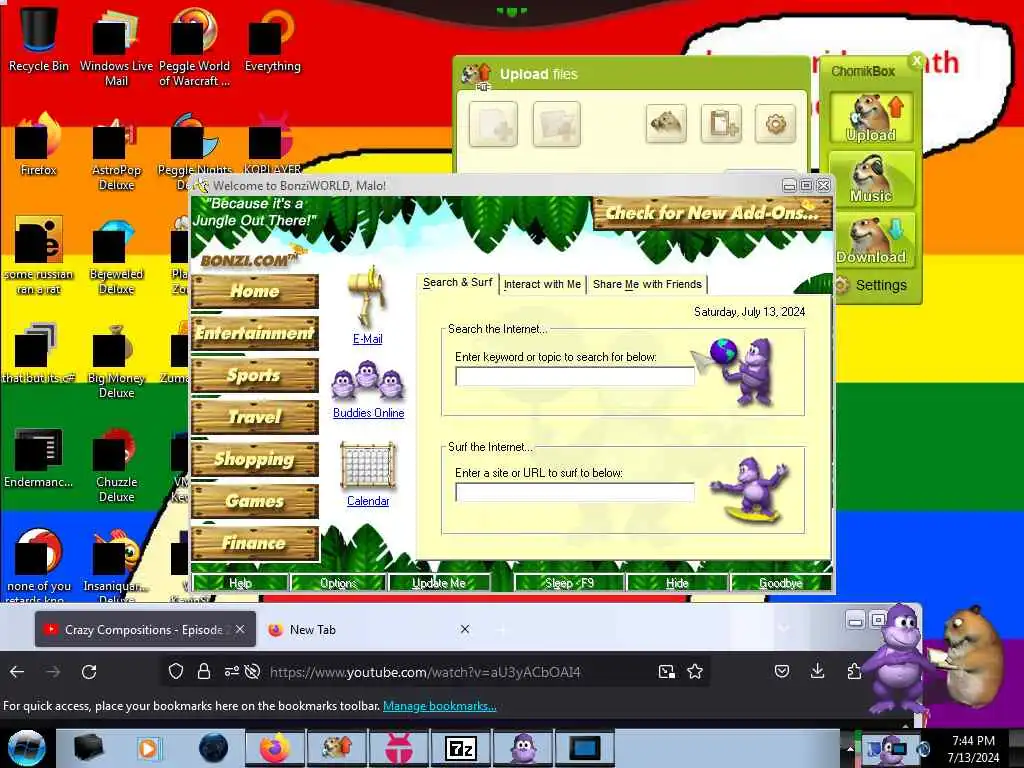Viewport: 1024px width, 768px height.
Task: Click the Manage bookmarks link
Action: [440, 706]
